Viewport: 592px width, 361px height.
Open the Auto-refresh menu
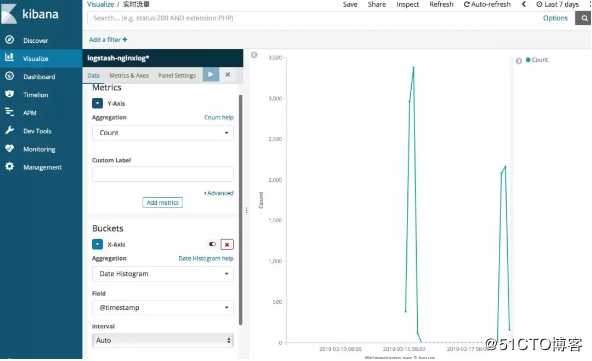tap(487, 5)
